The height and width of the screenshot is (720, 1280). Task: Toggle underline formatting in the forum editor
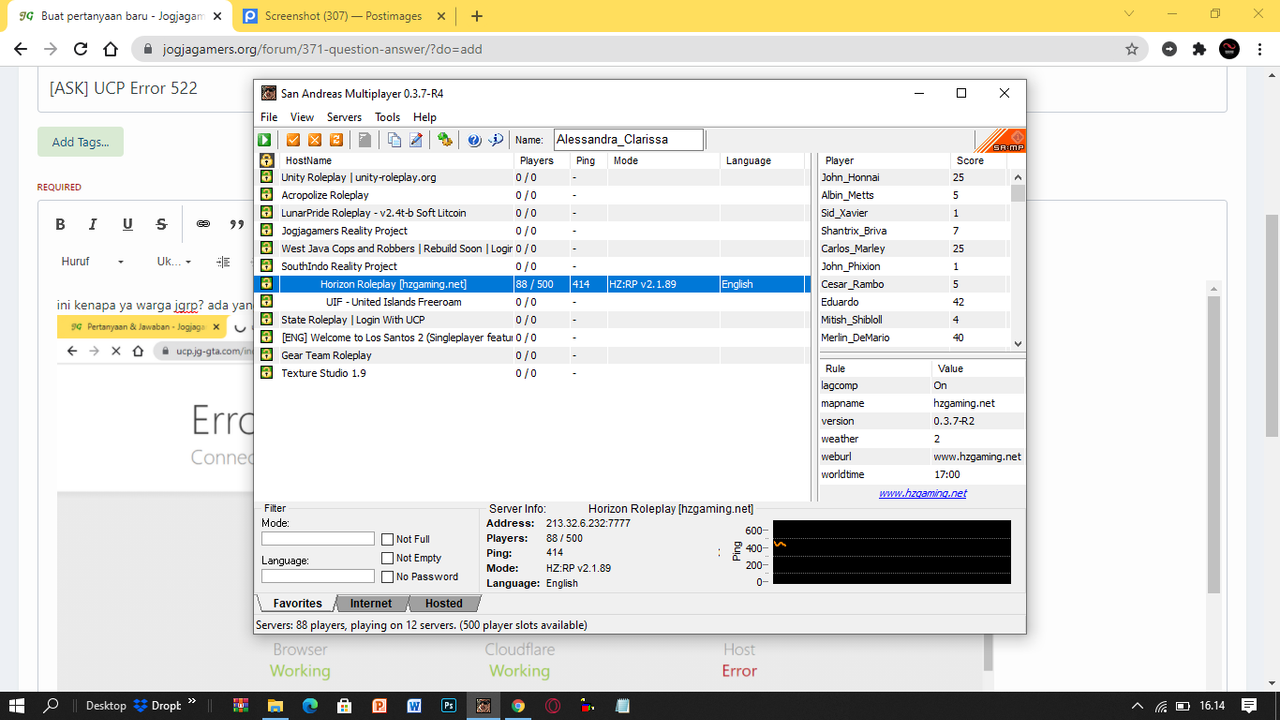coord(127,224)
